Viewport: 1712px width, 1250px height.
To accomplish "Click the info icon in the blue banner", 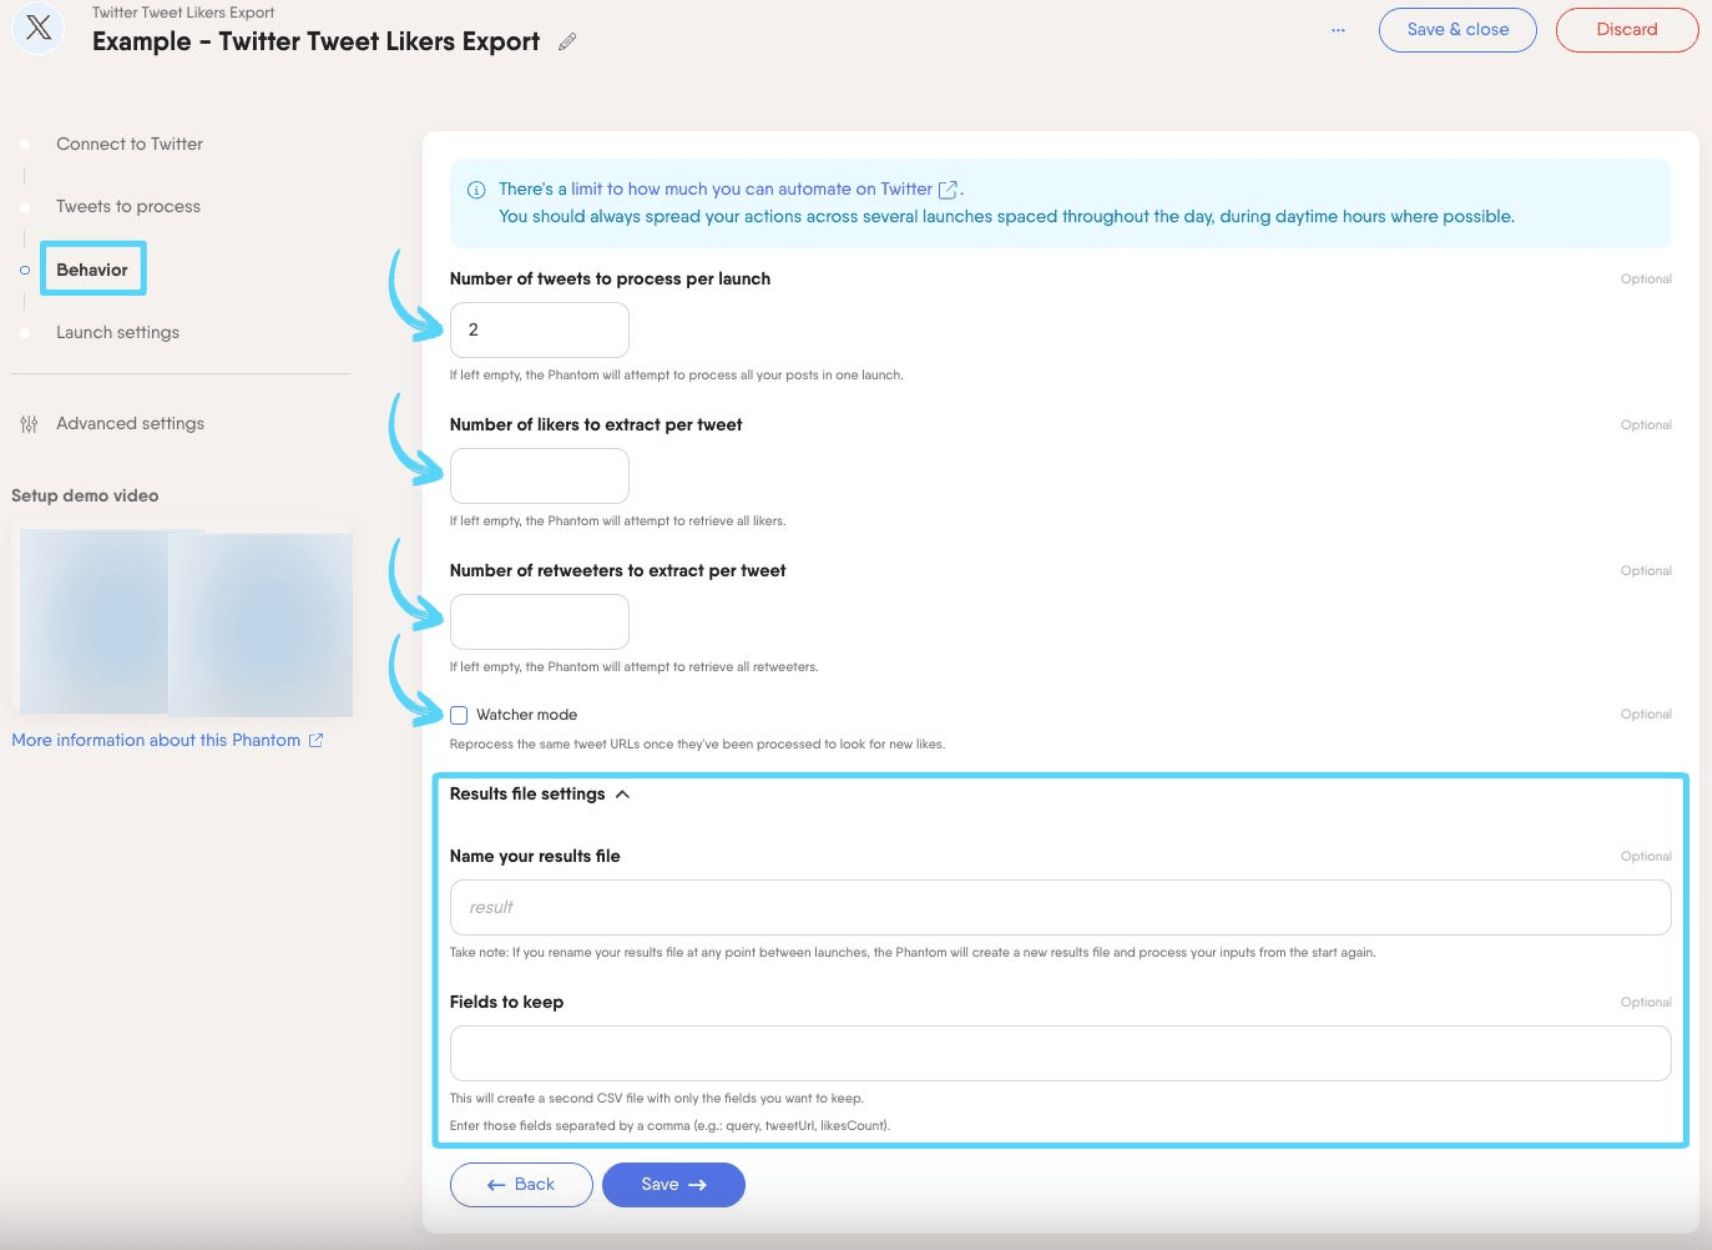I will (476, 190).
